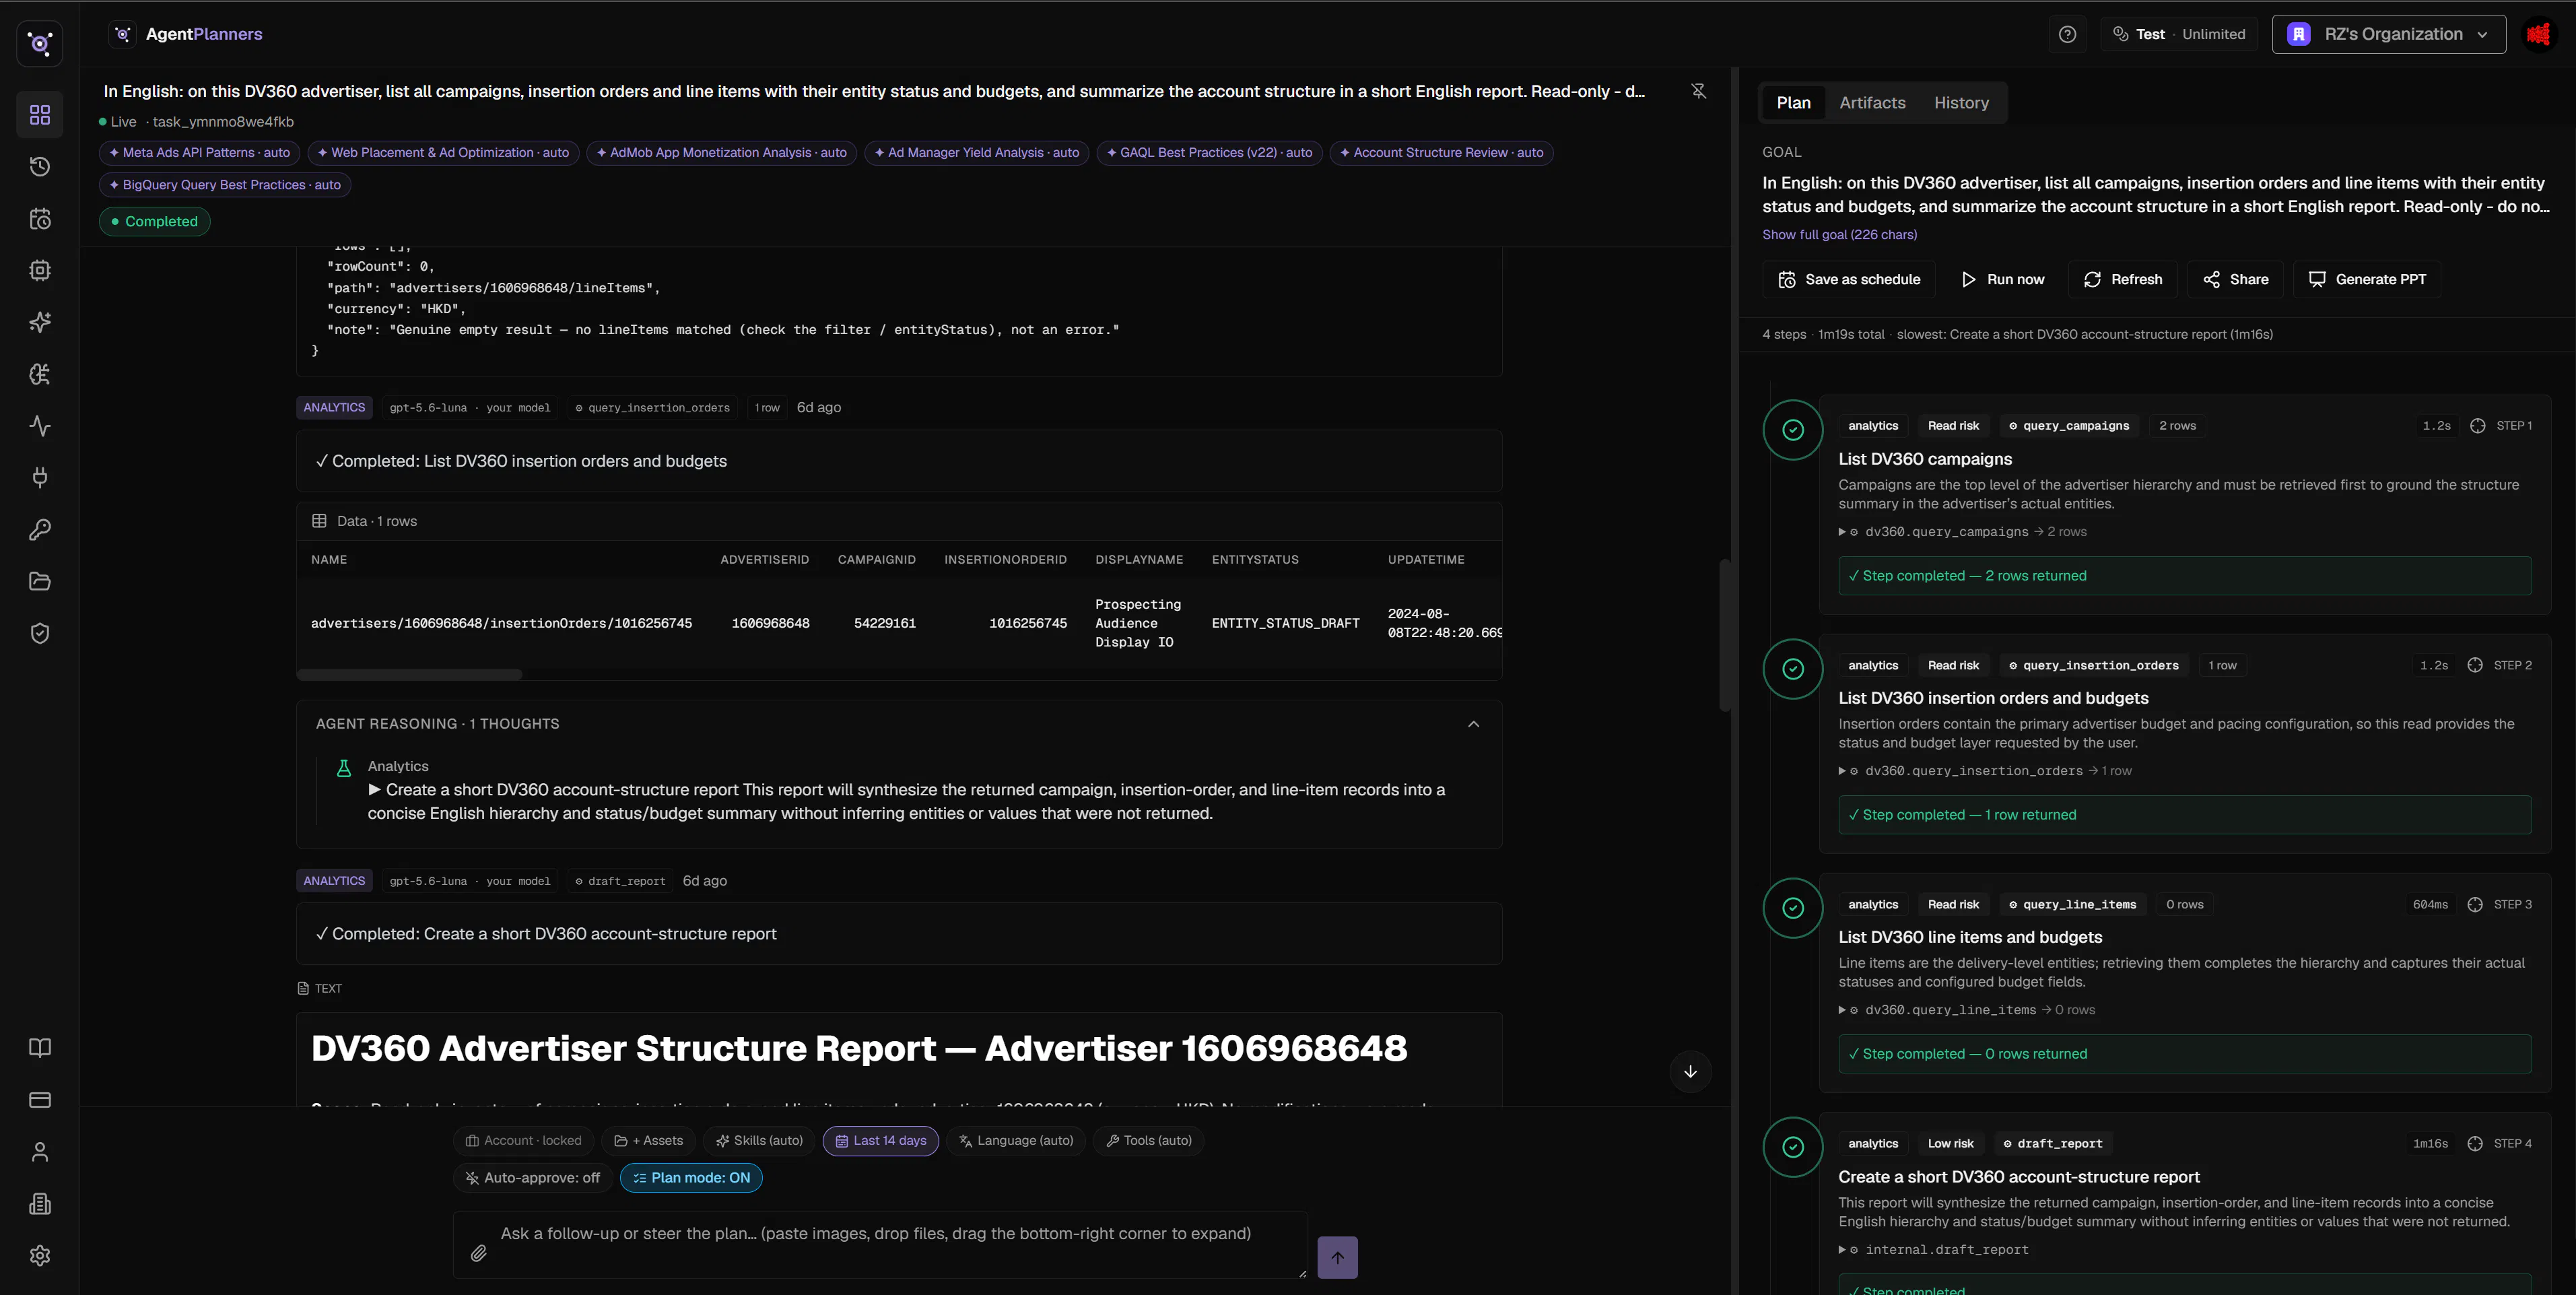Click the Generate PPT button
This screenshot has width=2576, height=1295.
tap(2367, 280)
